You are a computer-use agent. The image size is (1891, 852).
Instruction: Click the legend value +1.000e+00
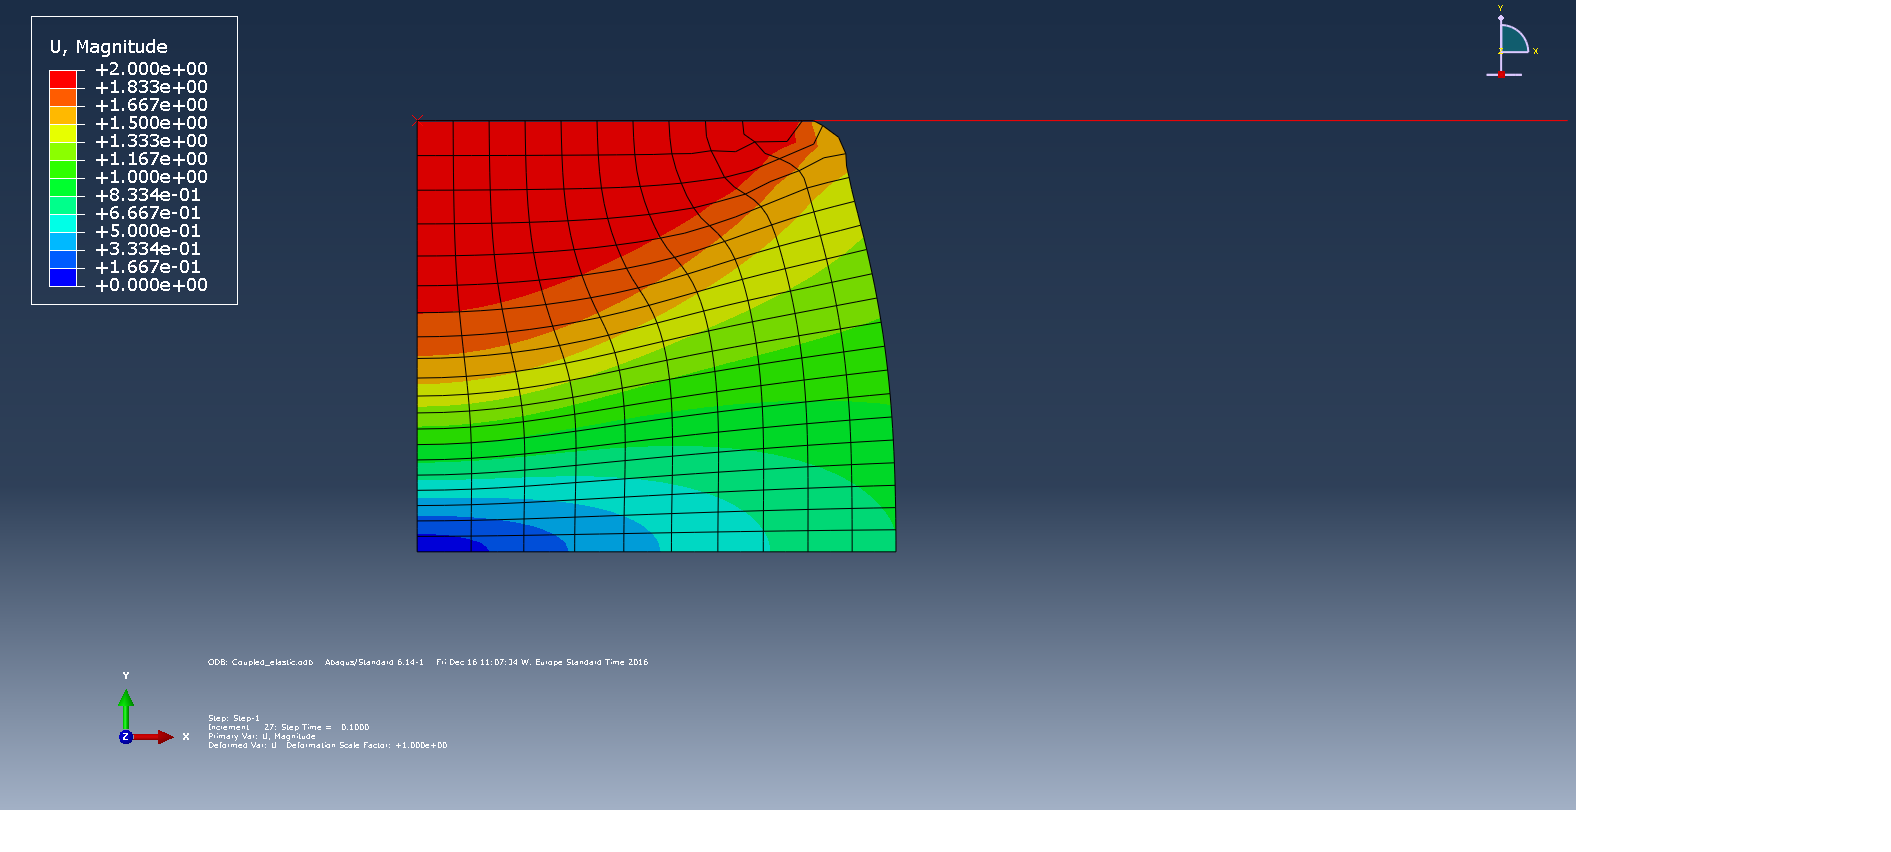coord(151,177)
